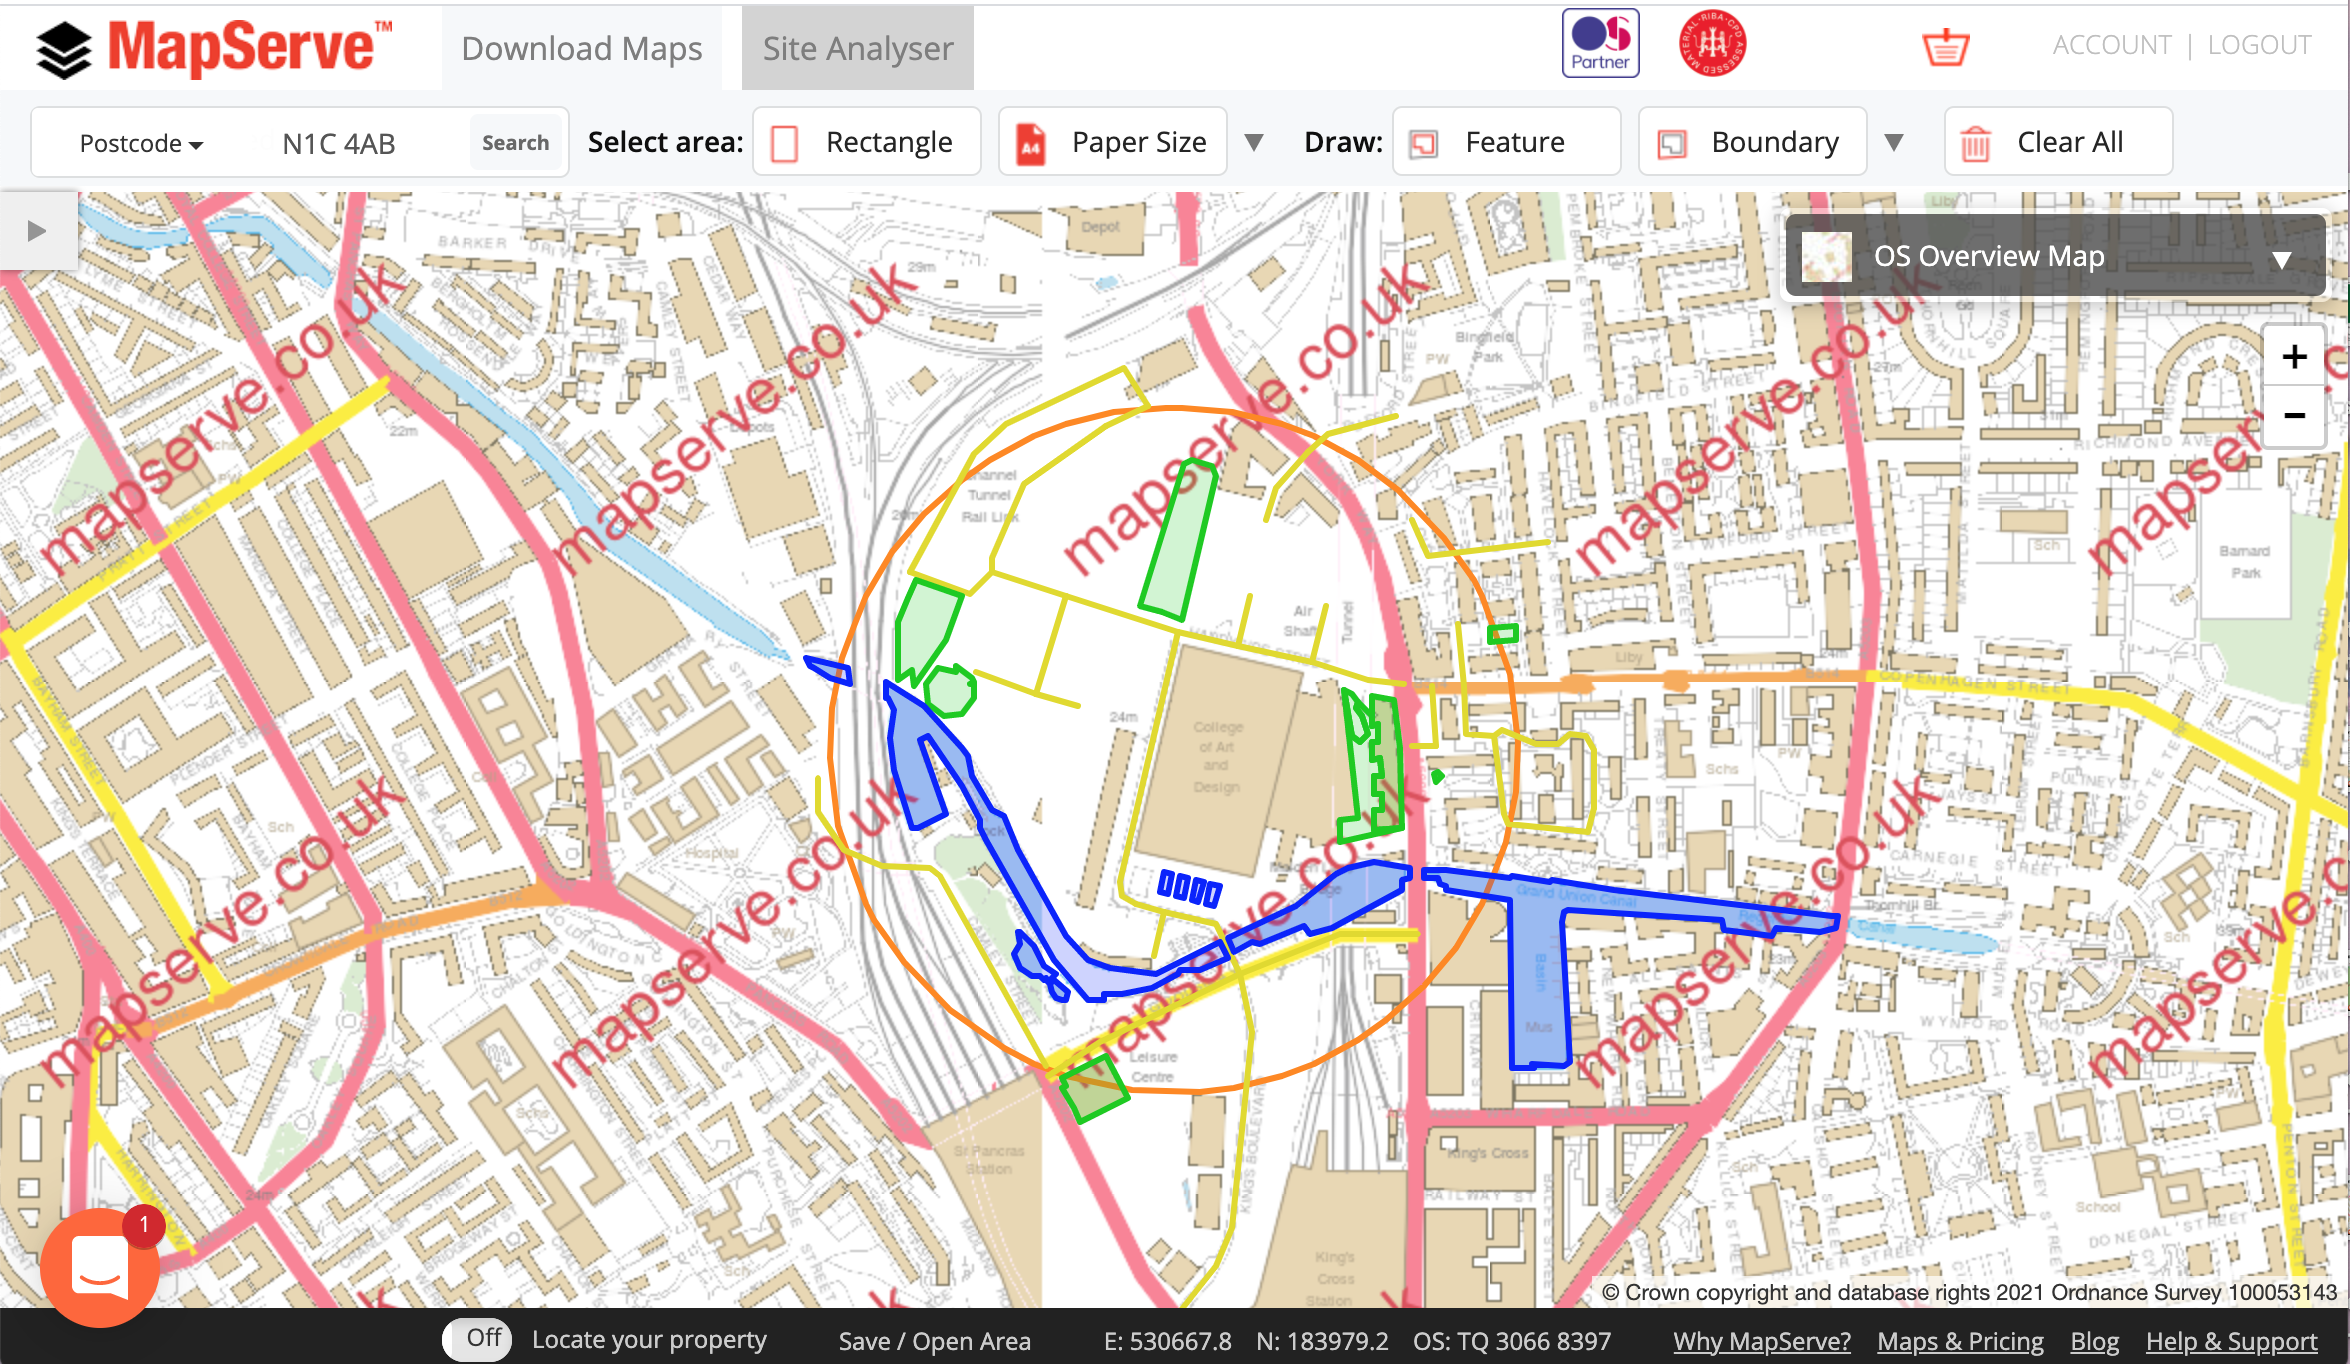Open the orange chat support bubble

[99, 1267]
